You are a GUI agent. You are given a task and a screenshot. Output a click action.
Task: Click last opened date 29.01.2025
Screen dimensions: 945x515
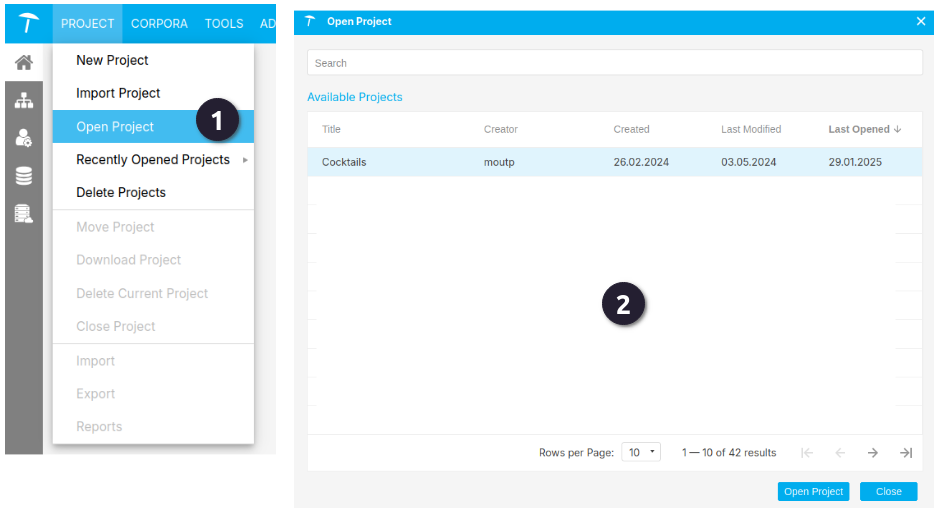(x=855, y=162)
